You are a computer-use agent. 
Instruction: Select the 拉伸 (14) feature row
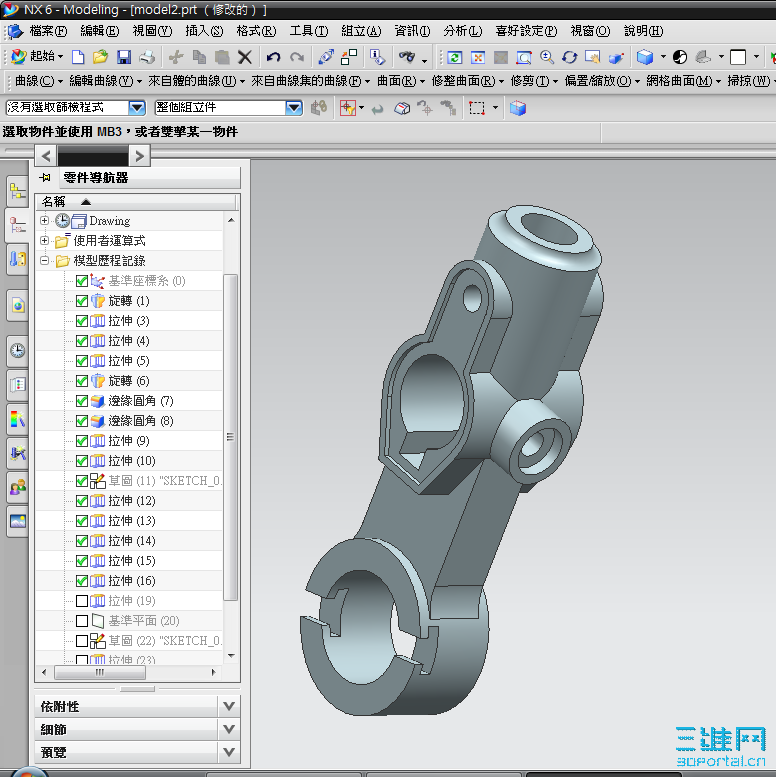(x=129, y=541)
